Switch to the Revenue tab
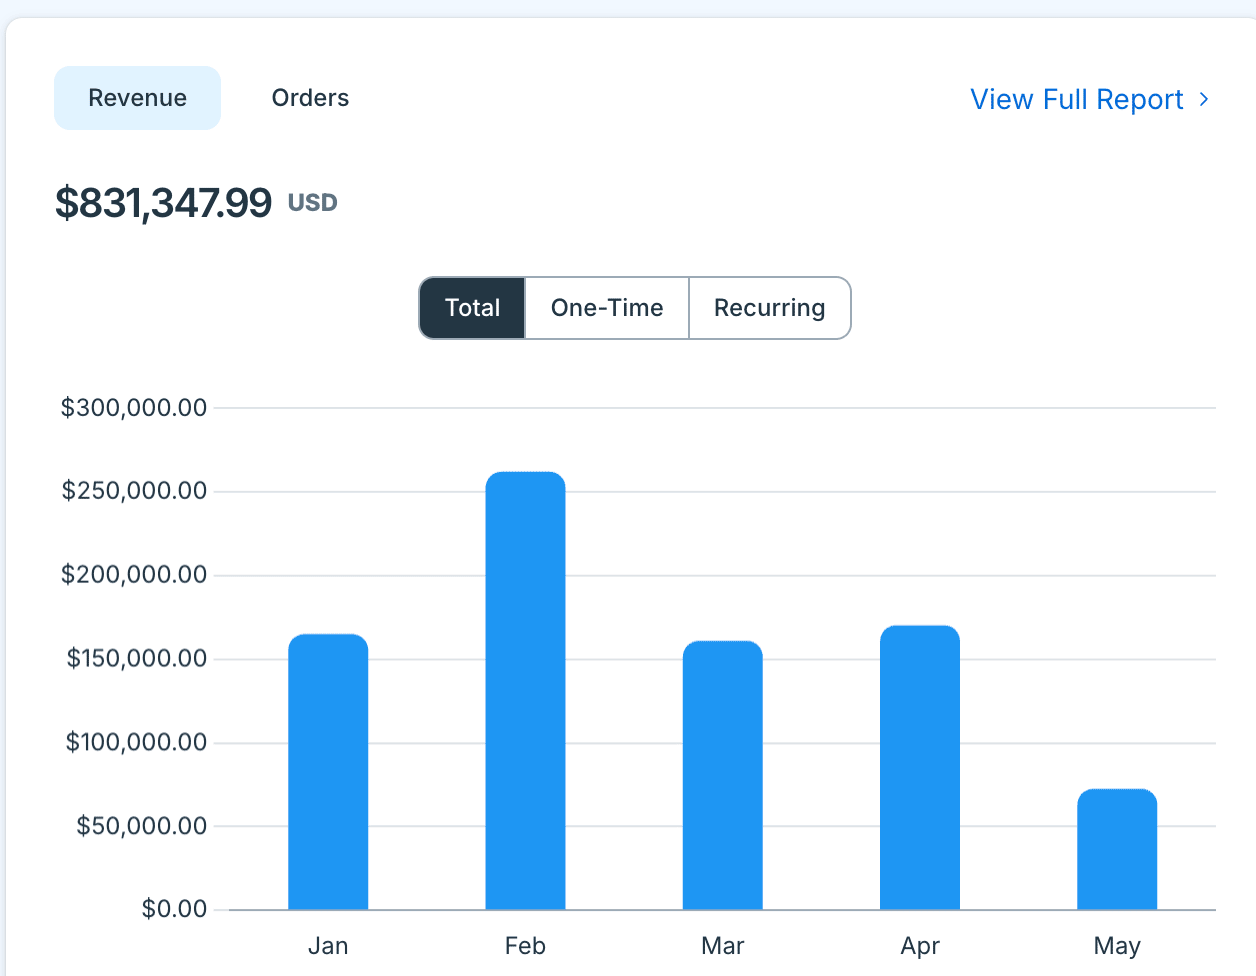The image size is (1256, 976). pyautogui.click(x=137, y=98)
